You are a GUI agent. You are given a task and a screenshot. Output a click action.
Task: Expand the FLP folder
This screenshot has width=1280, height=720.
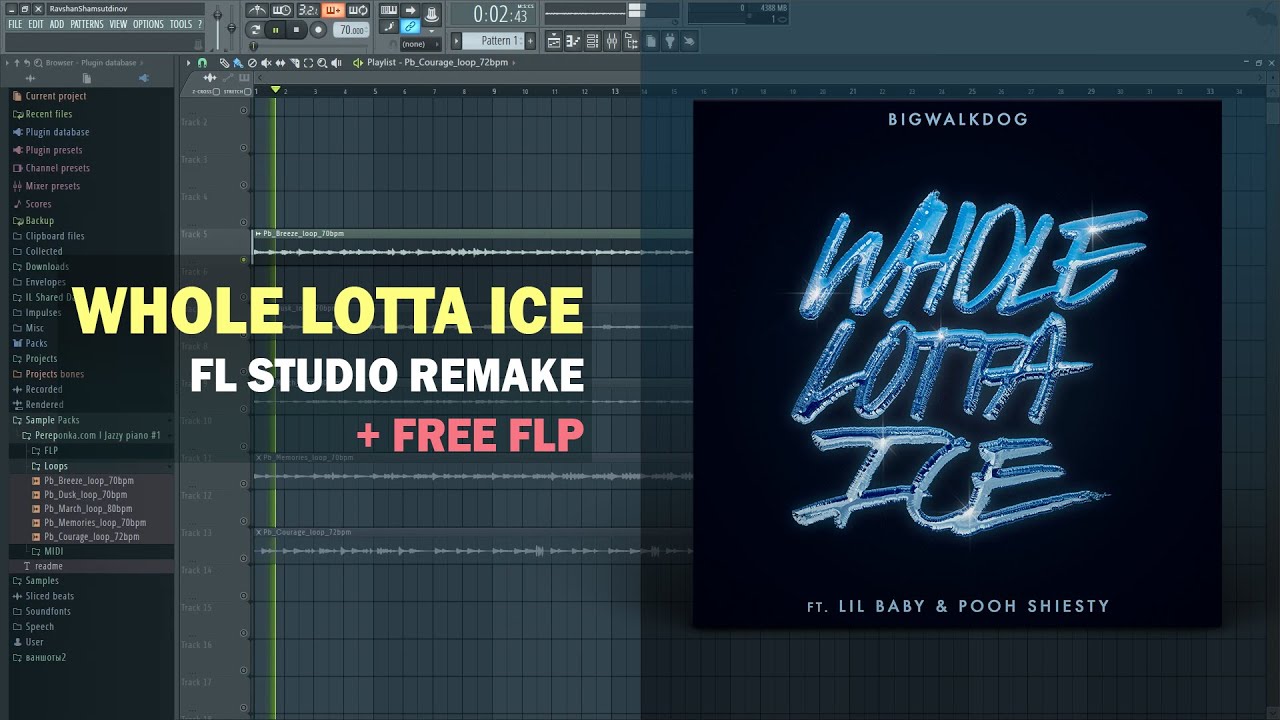pyautogui.click(x=45, y=450)
